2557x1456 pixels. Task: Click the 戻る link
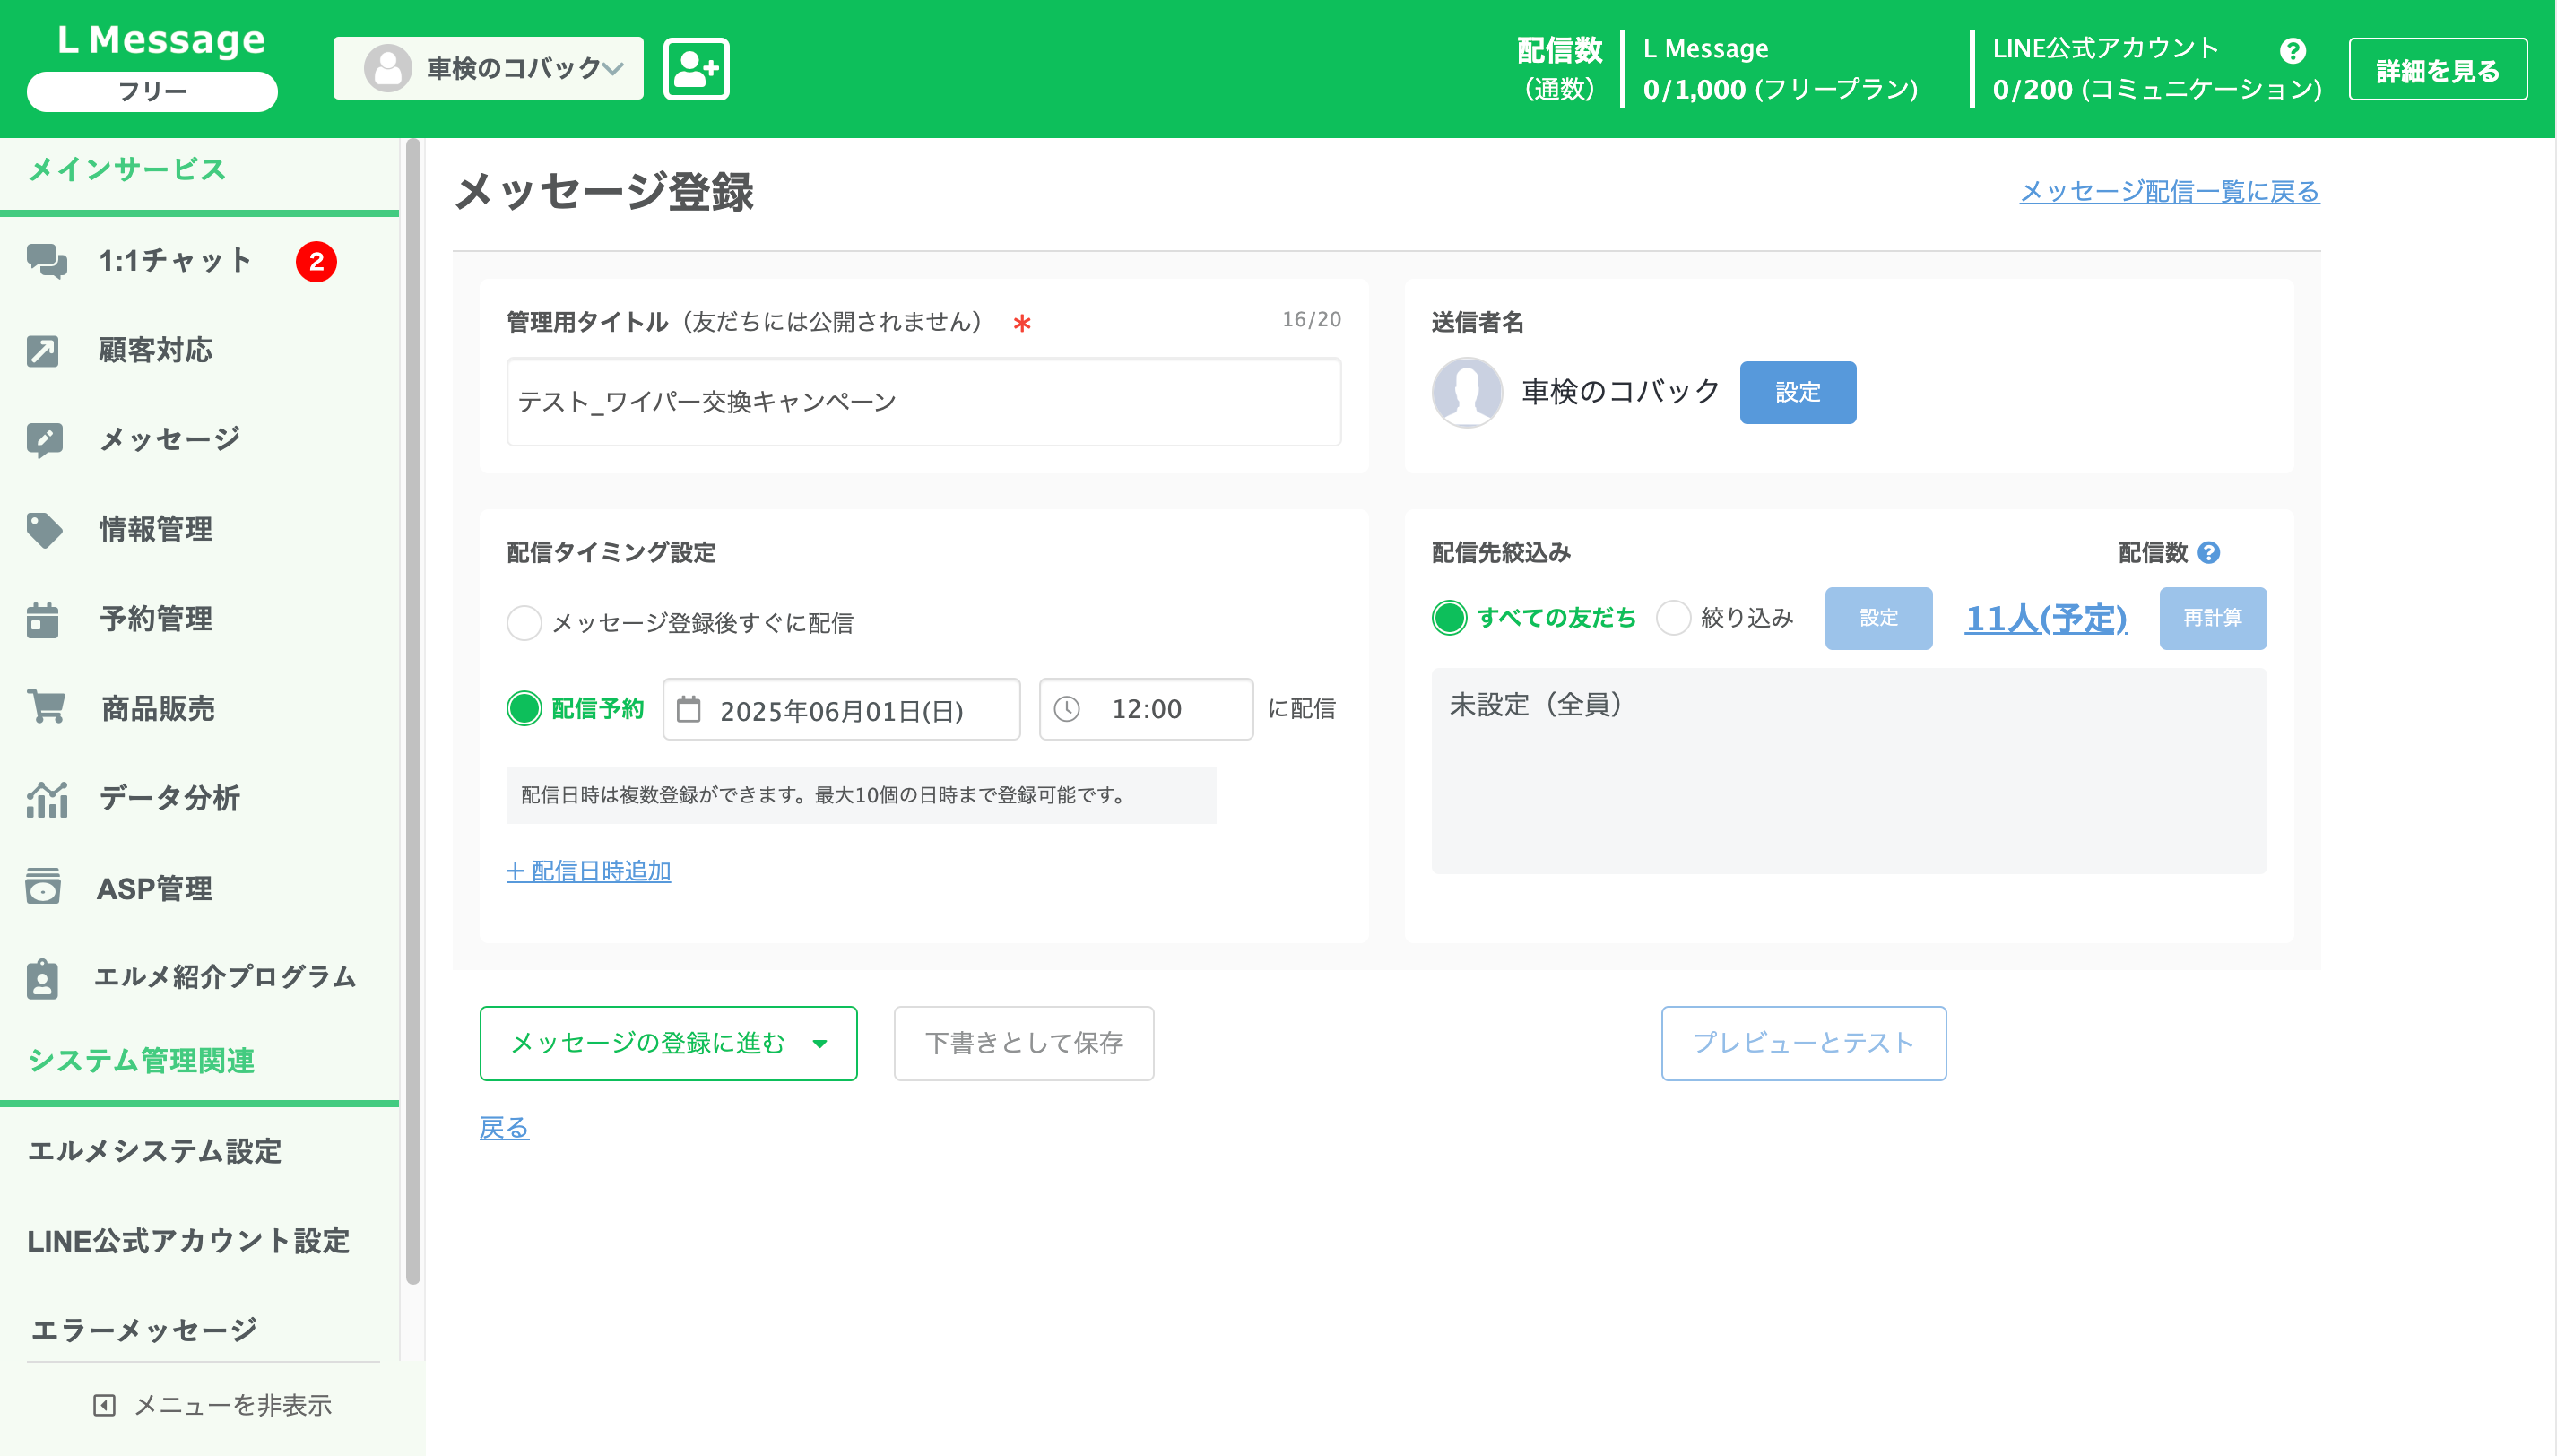[504, 1128]
